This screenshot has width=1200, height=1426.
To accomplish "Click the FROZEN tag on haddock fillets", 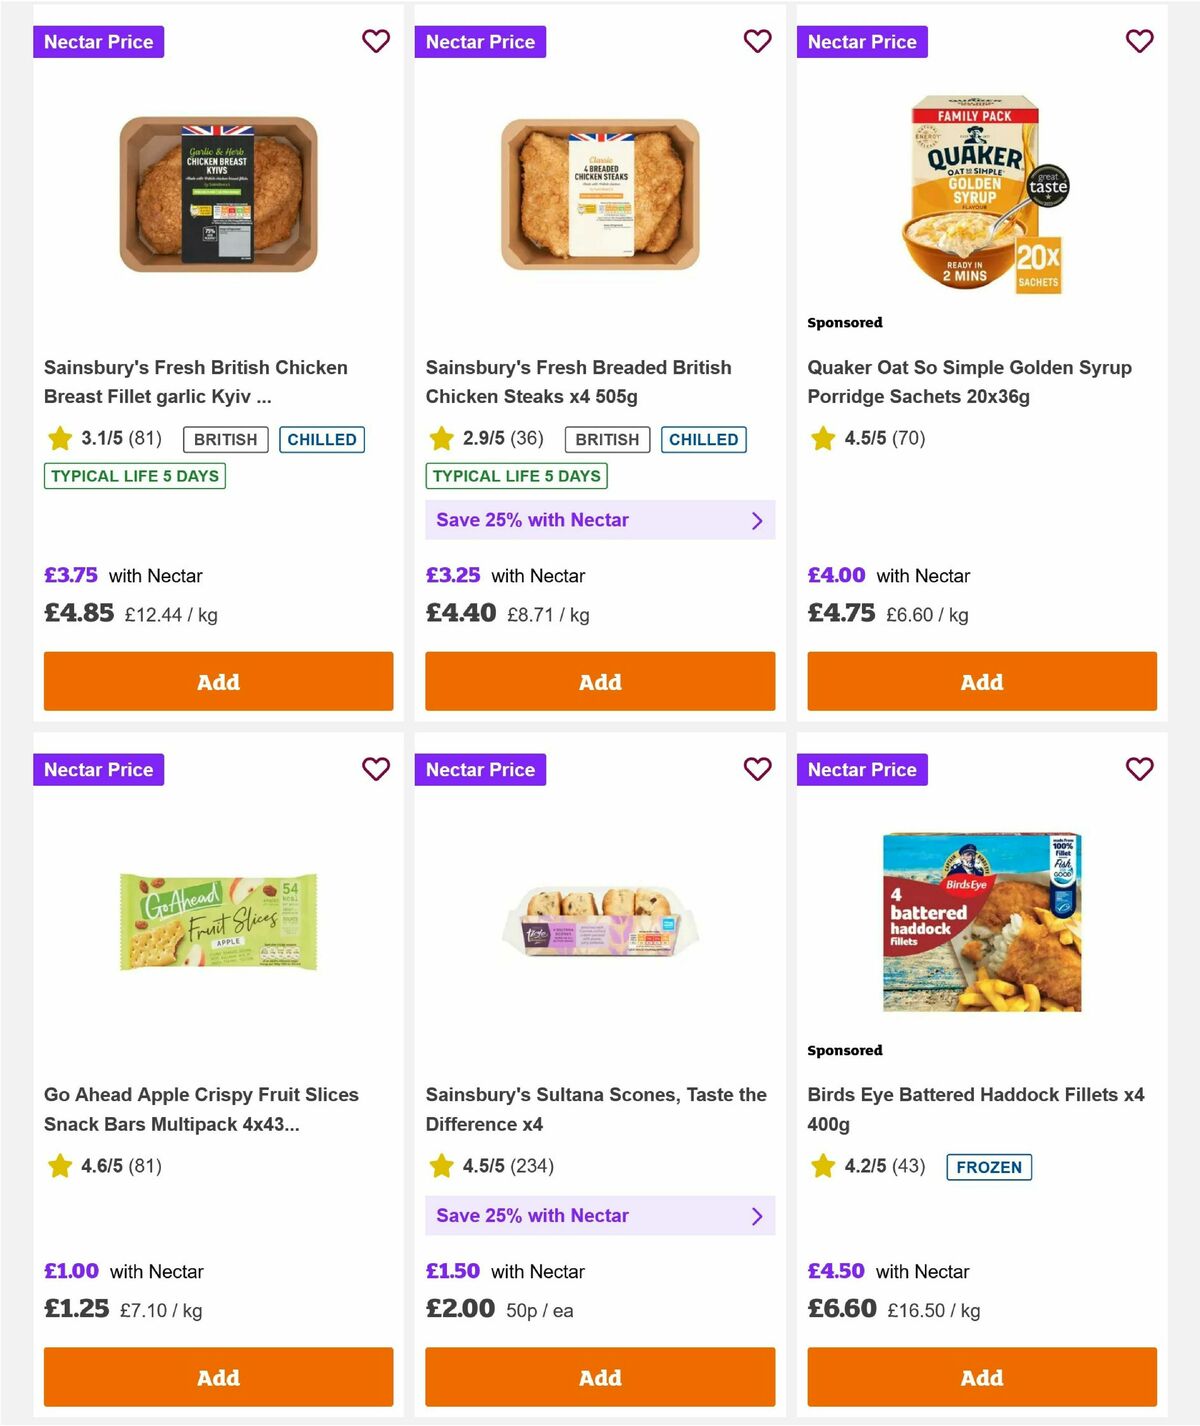I will tap(989, 1166).
